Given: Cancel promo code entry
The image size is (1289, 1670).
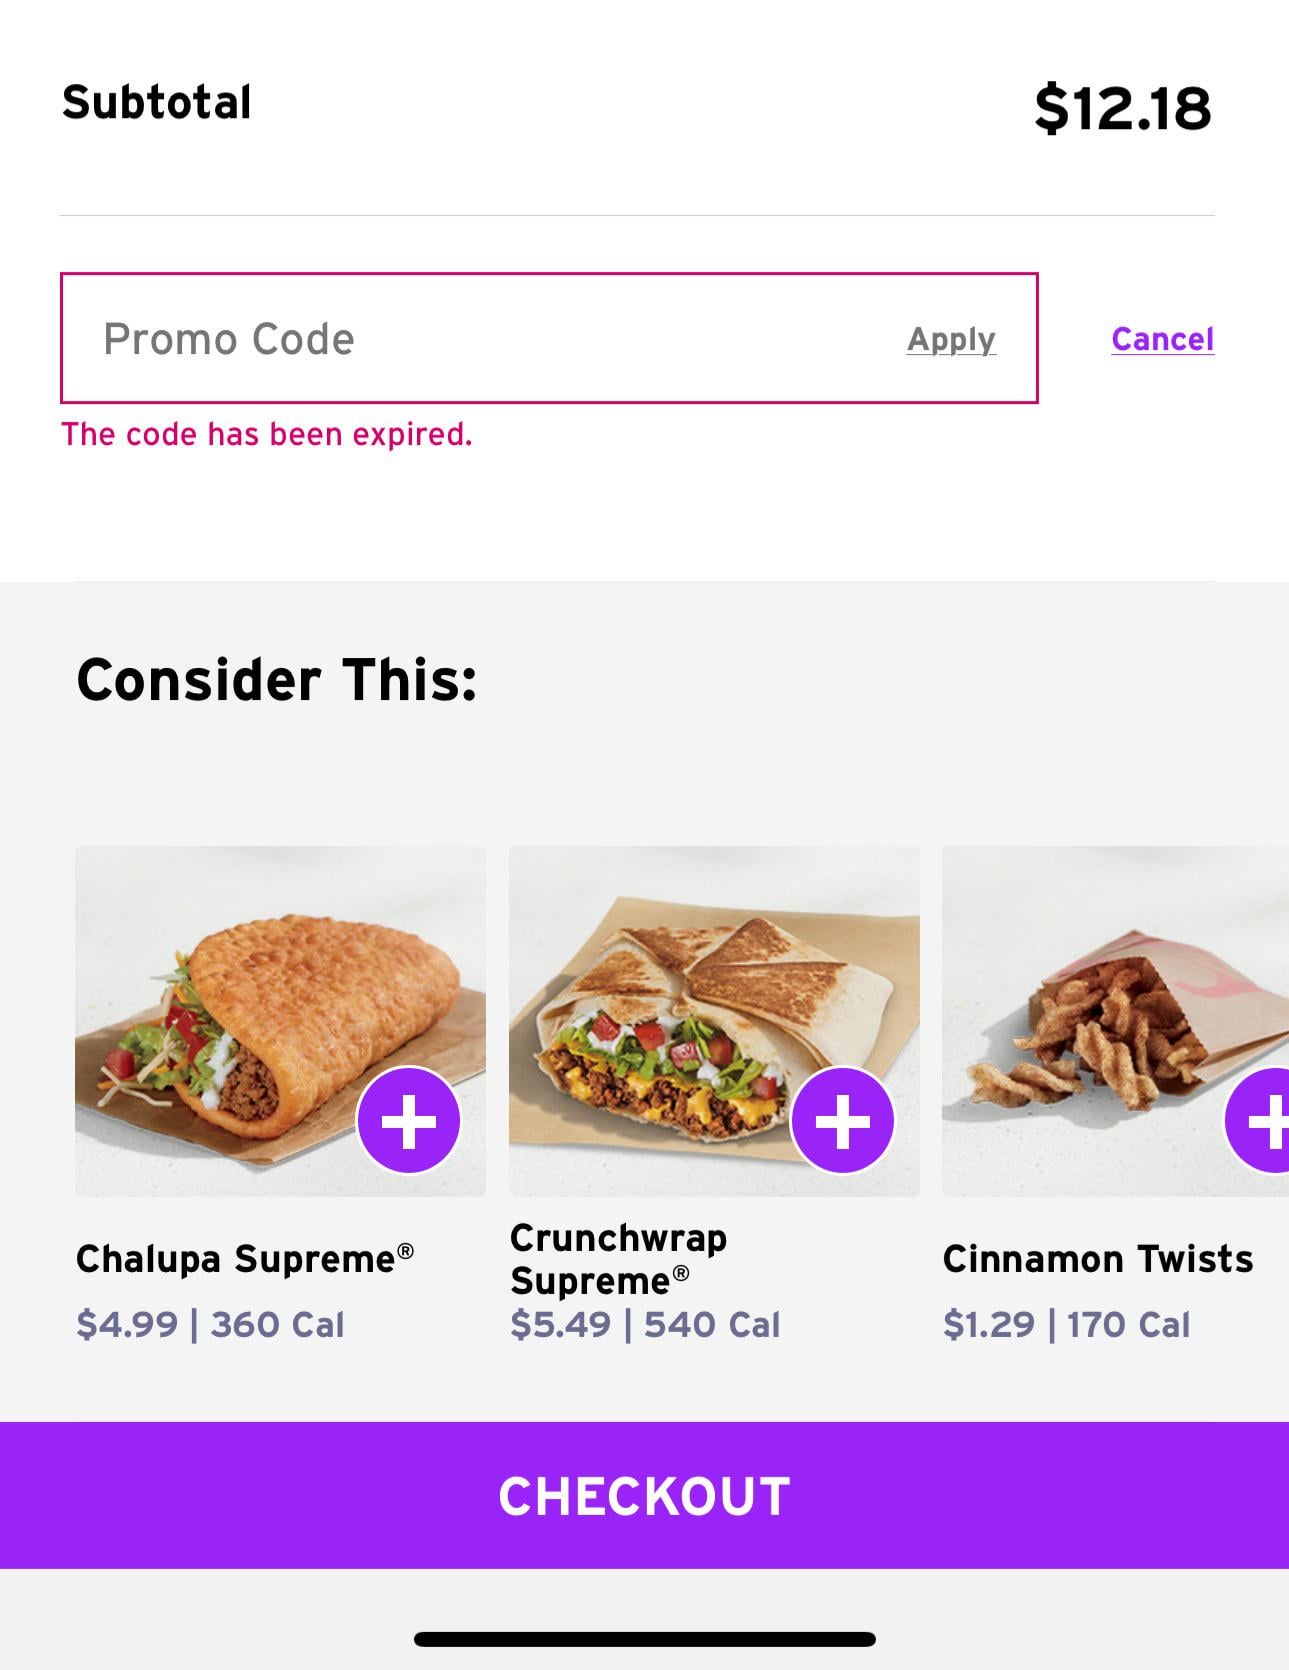Looking at the screenshot, I should pyautogui.click(x=1162, y=339).
